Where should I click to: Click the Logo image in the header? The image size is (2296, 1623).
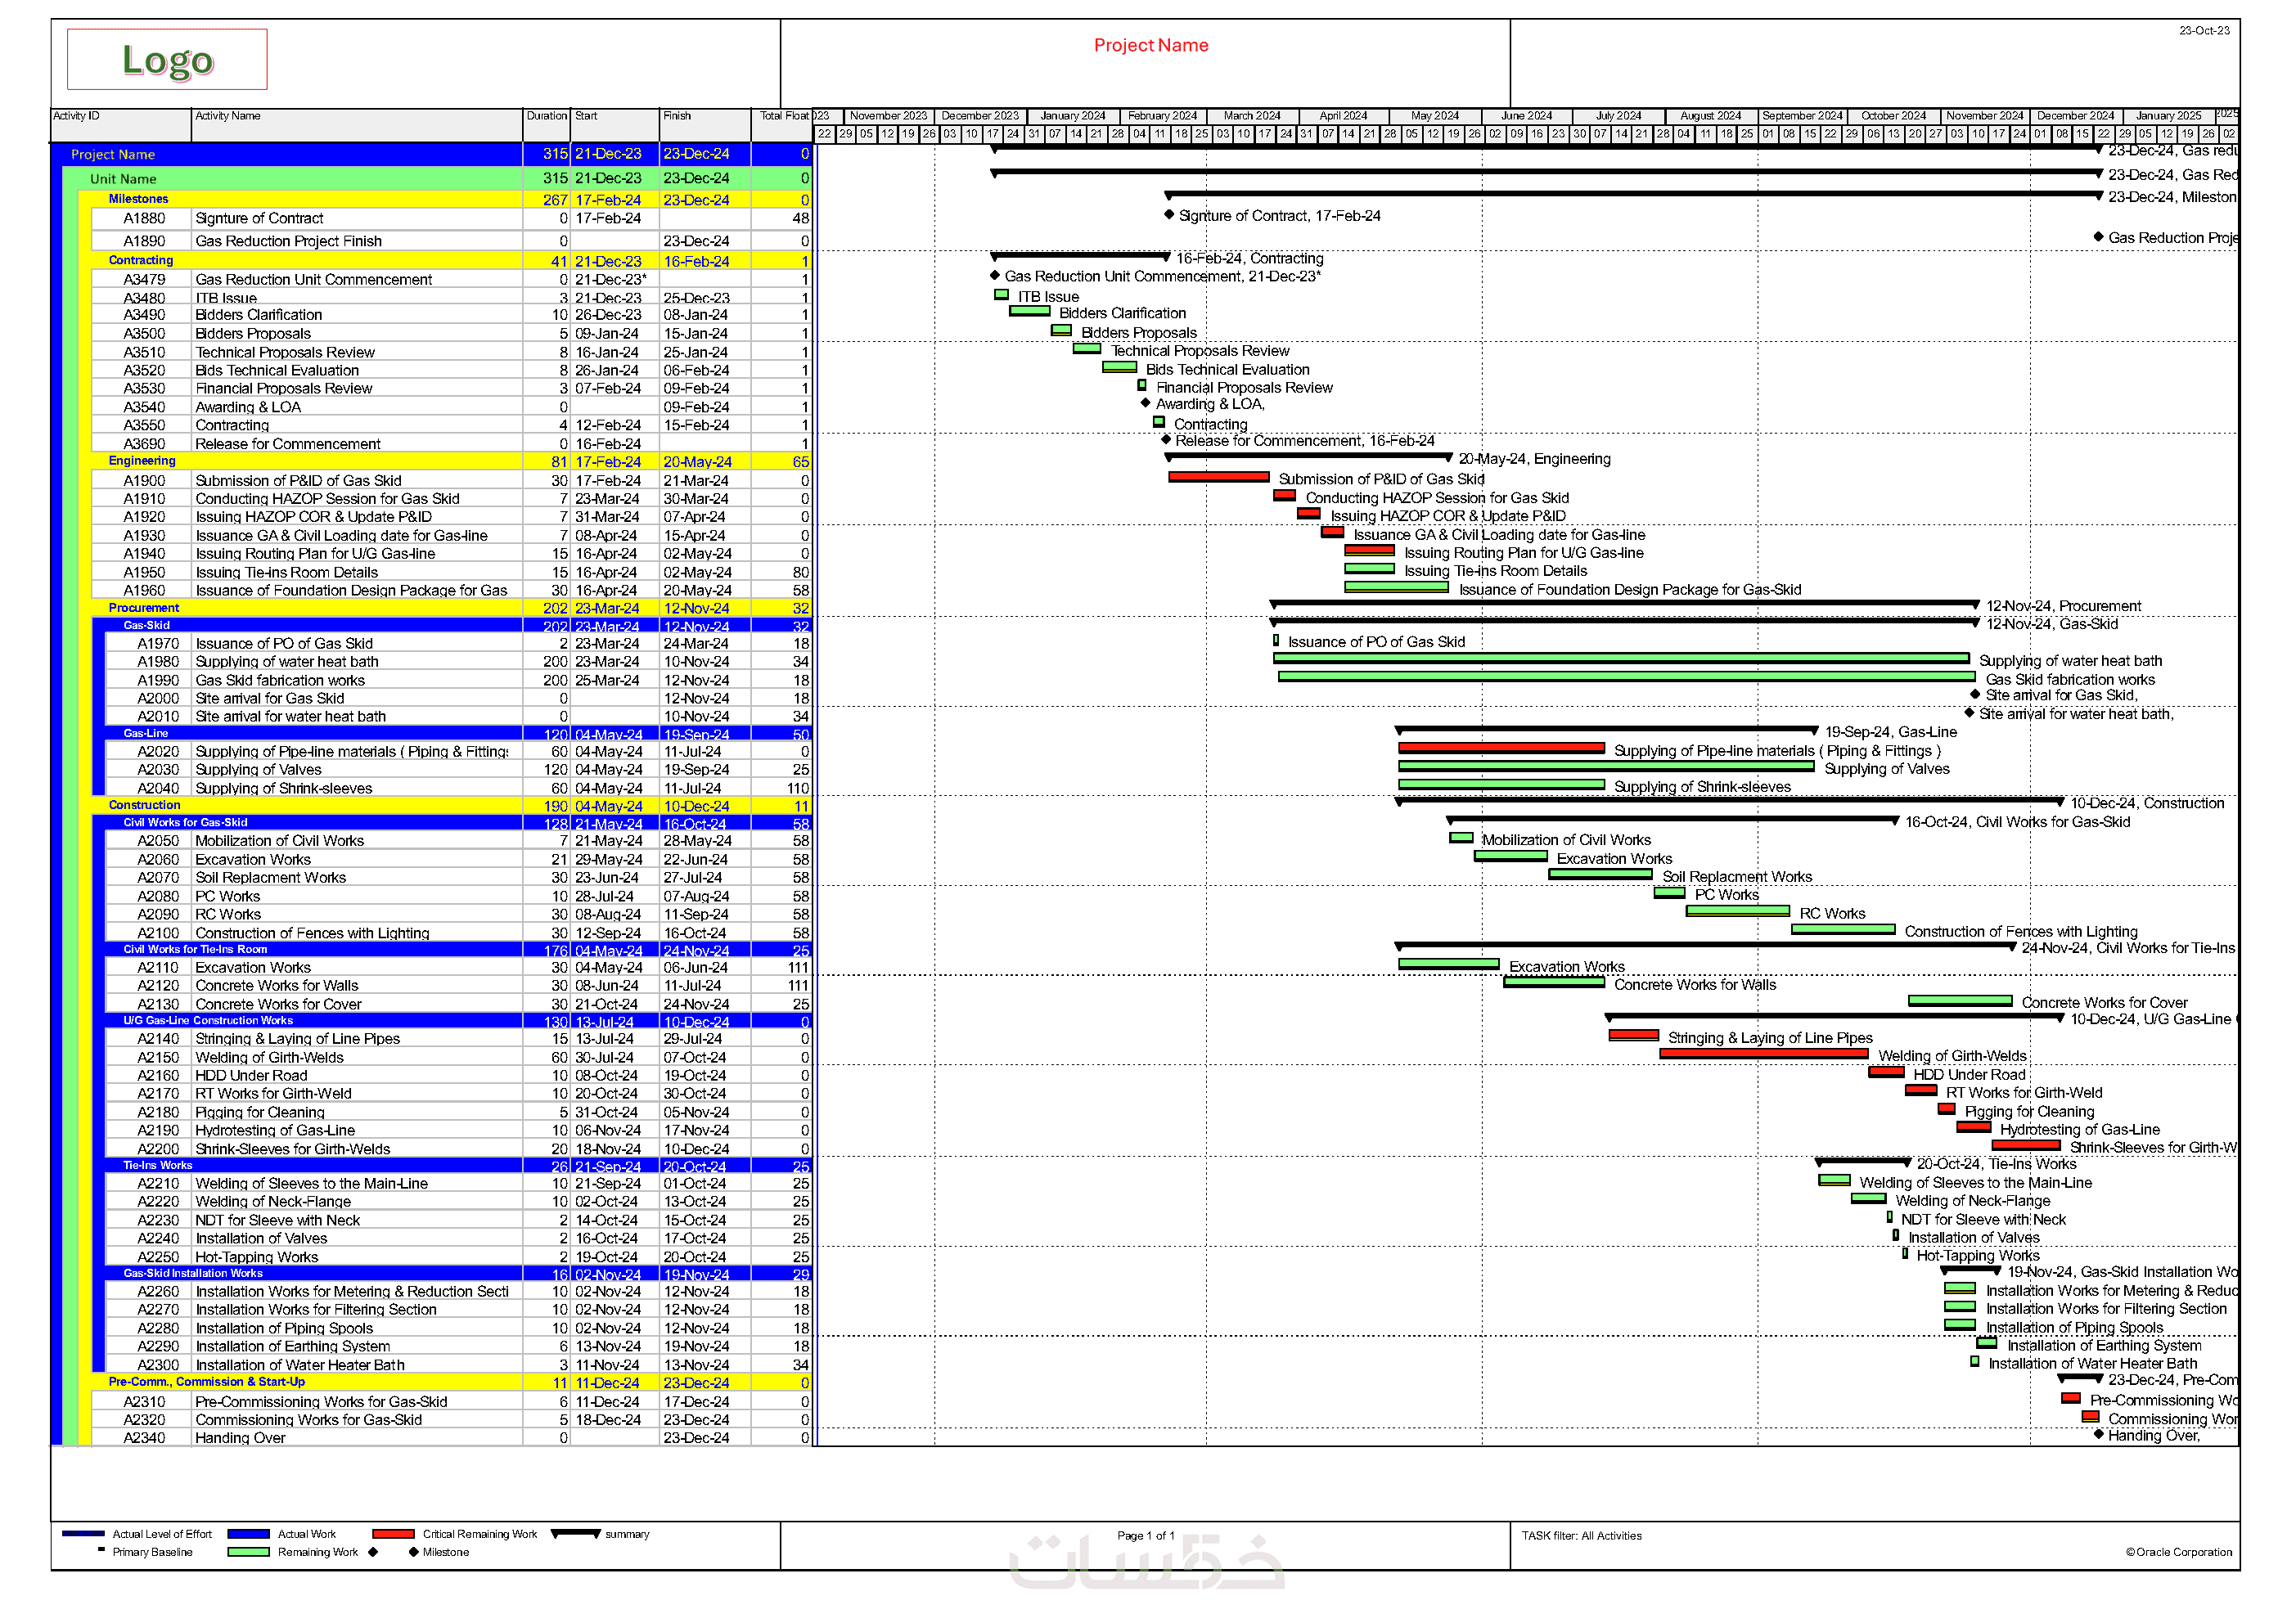(167, 60)
